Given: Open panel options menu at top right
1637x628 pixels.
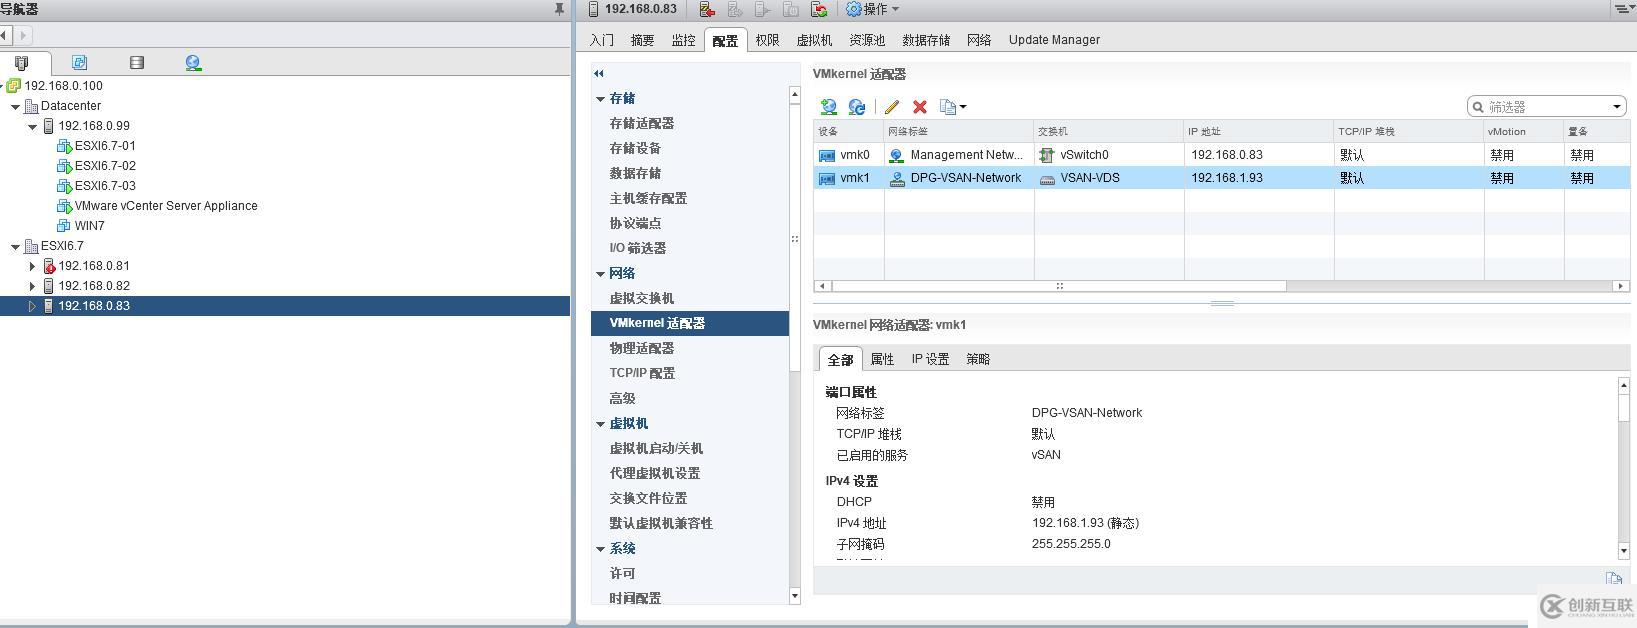Looking at the screenshot, I should pos(1624,9).
